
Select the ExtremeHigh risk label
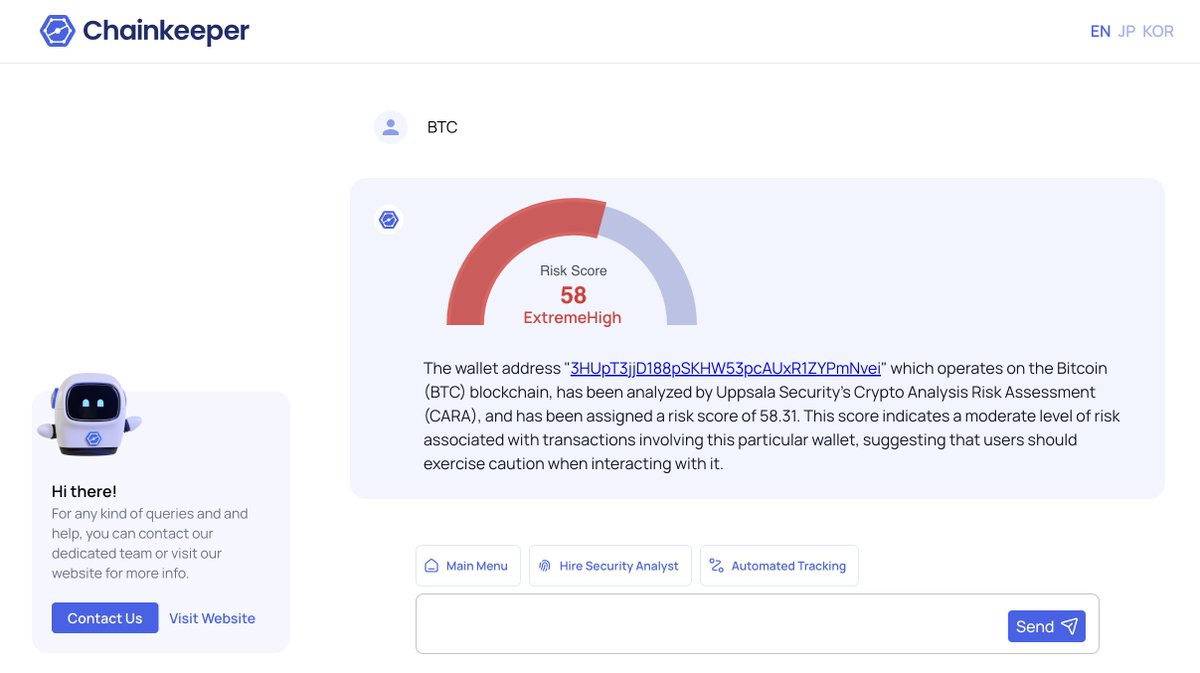coord(572,318)
